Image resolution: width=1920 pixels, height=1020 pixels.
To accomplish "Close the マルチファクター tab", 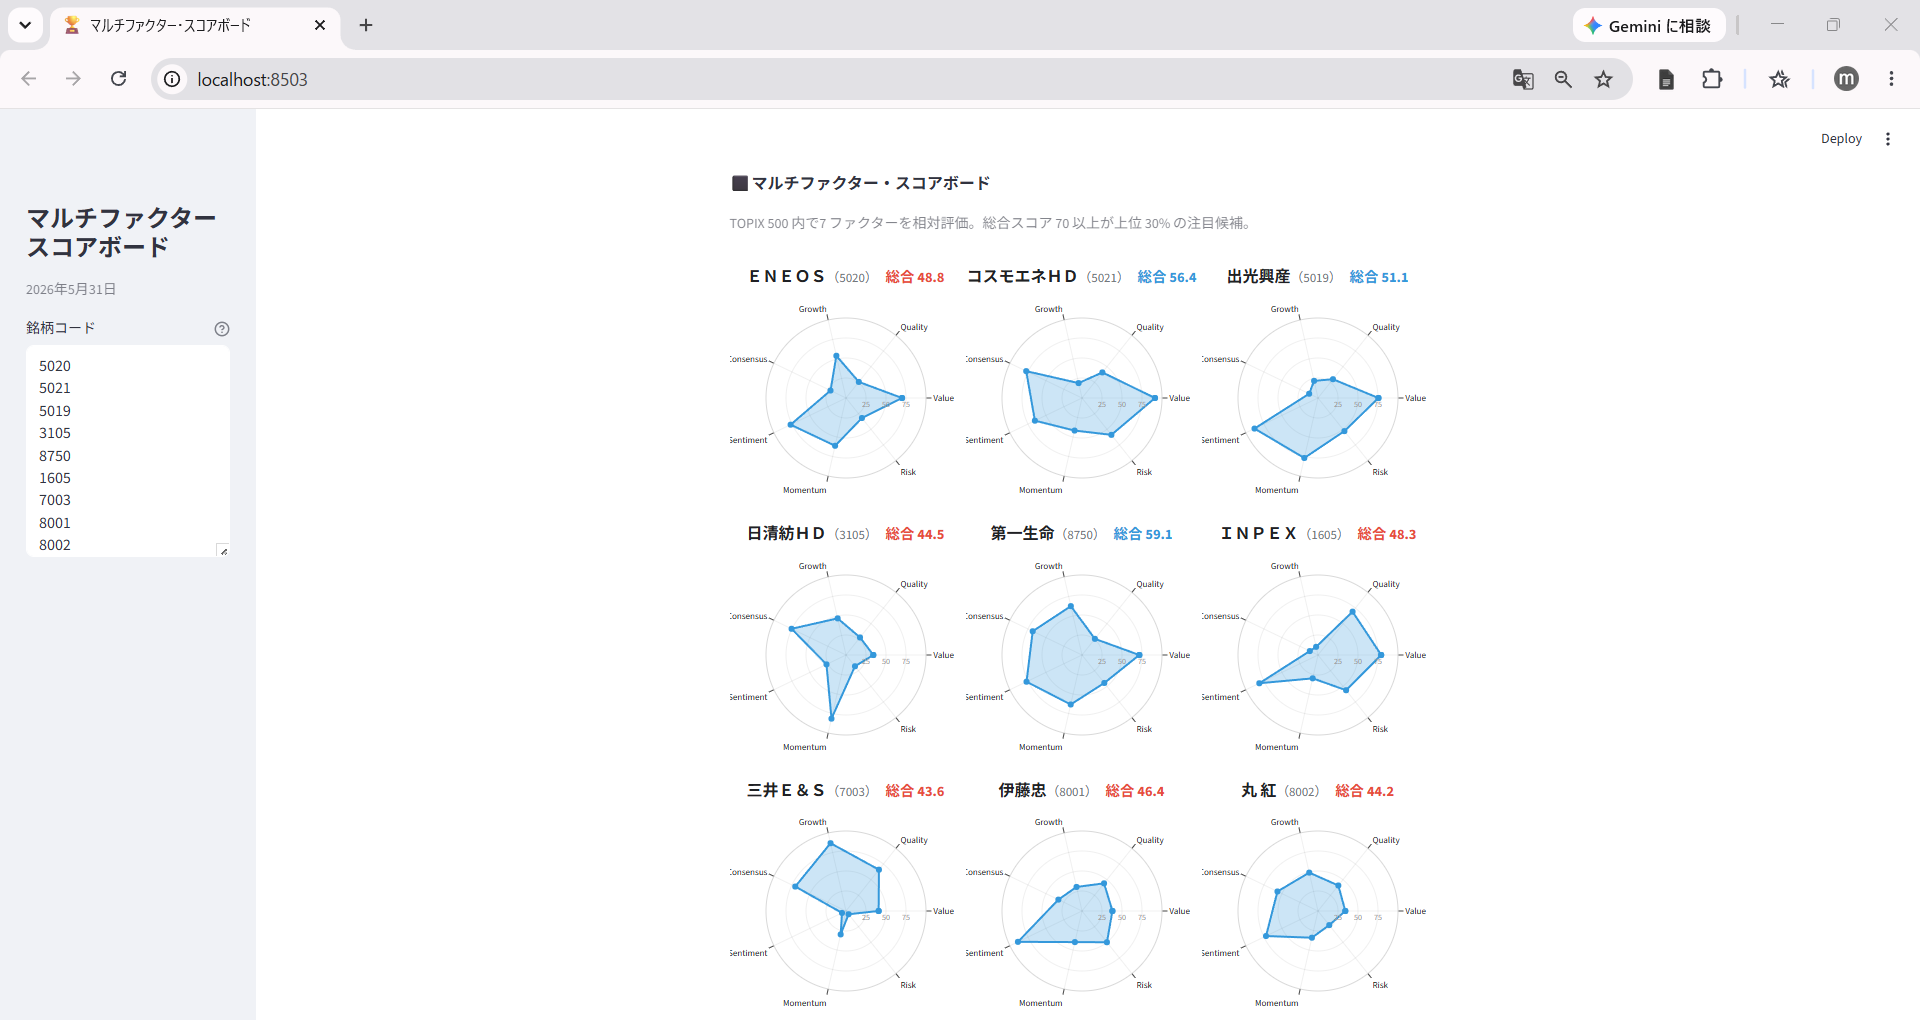I will [320, 25].
